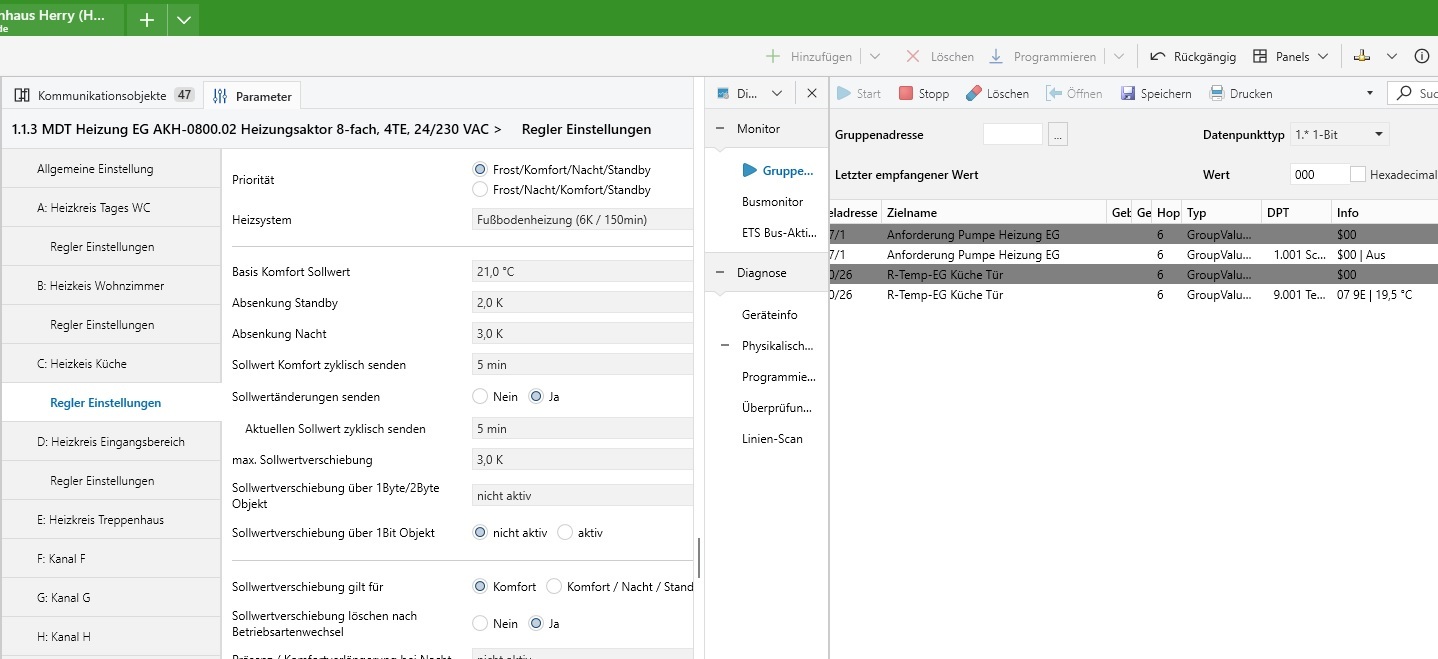Collapse the Monitor section

(720, 129)
